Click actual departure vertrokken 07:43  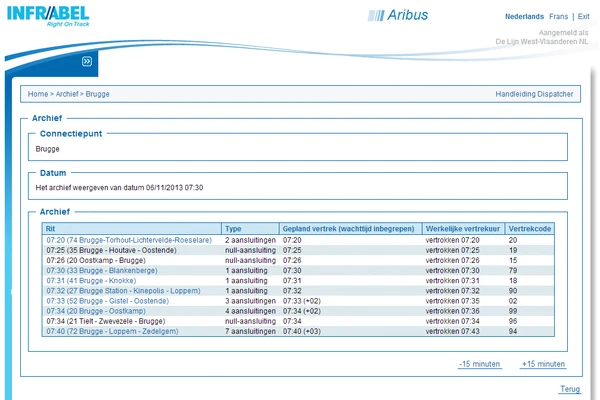(452, 331)
